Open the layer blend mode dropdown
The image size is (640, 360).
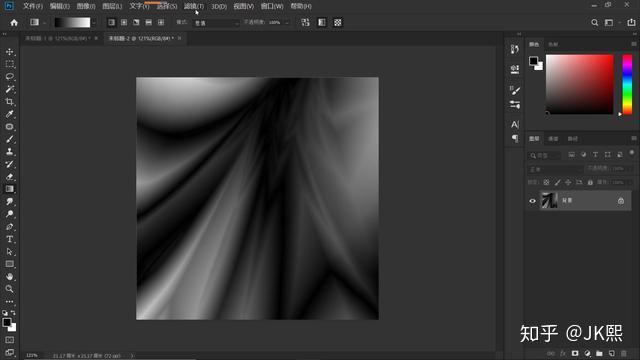555,169
